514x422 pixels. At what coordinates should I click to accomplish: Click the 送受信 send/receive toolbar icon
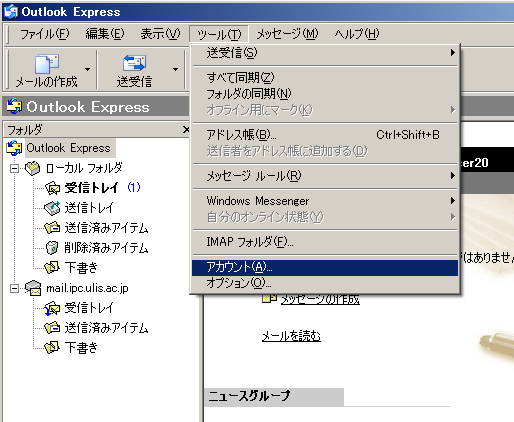[x=134, y=63]
